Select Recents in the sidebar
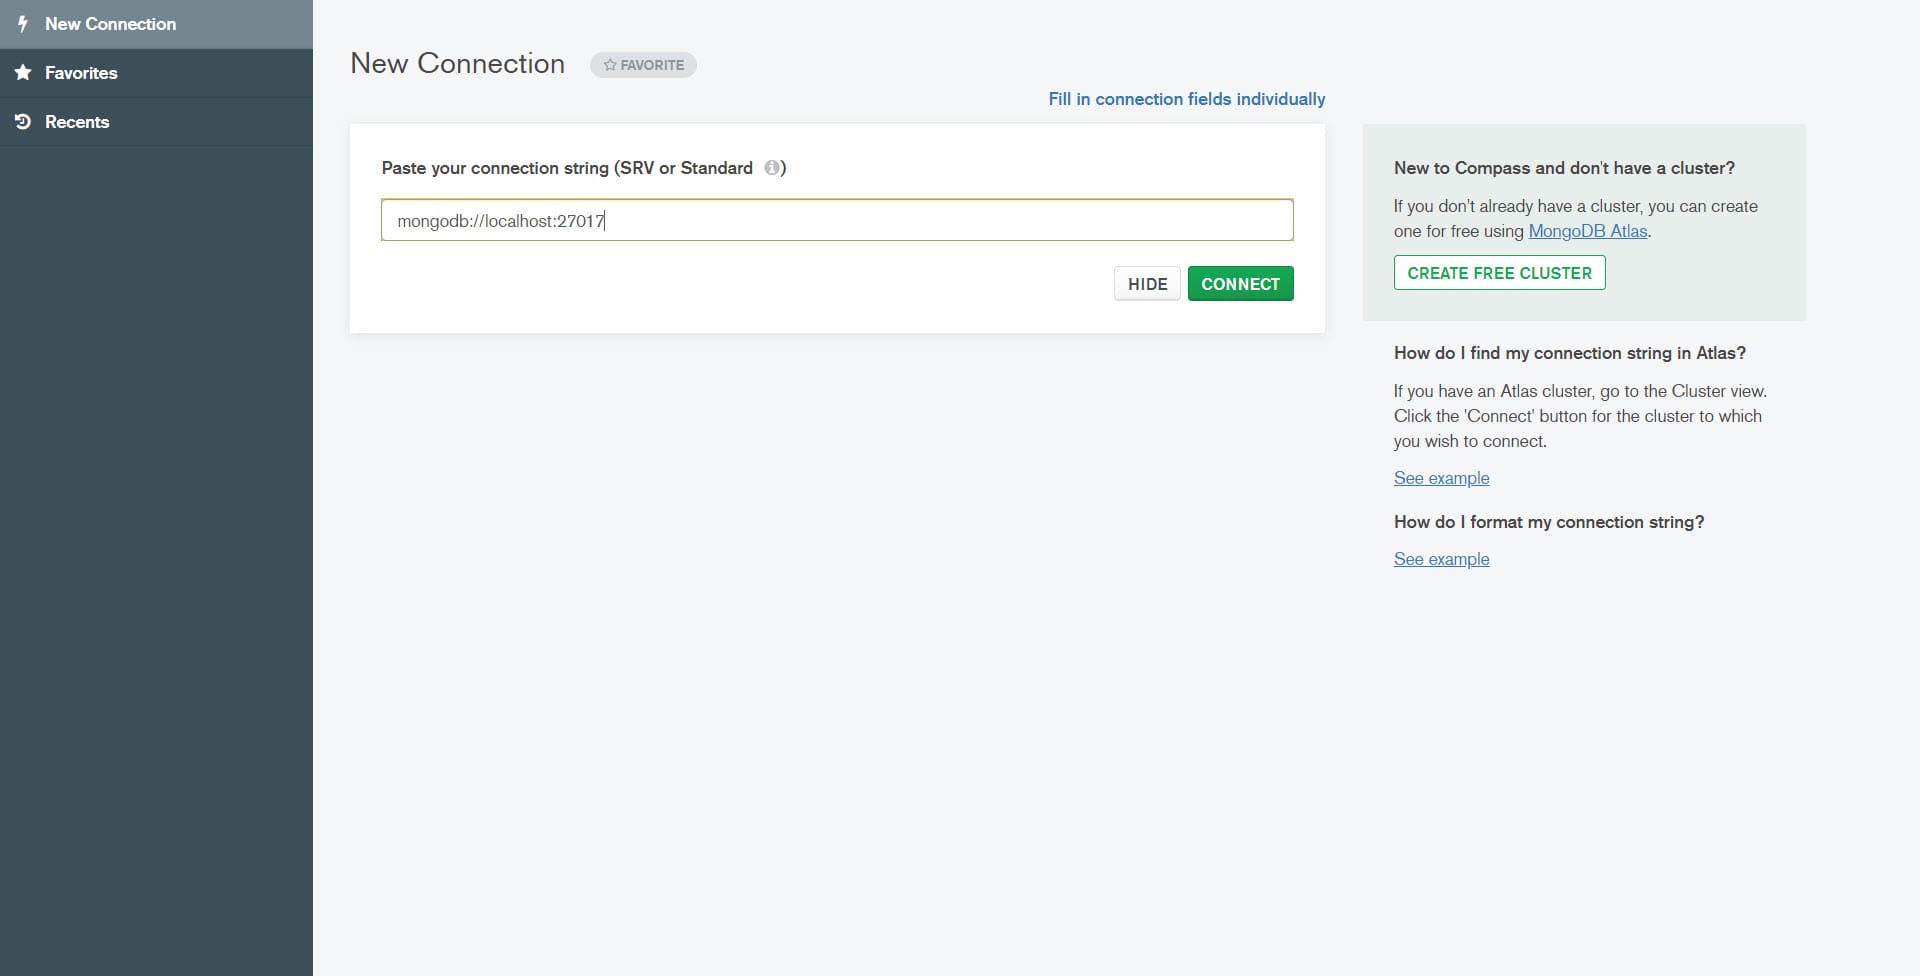The width and height of the screenshot is (1920, 976). click(76, 121)
